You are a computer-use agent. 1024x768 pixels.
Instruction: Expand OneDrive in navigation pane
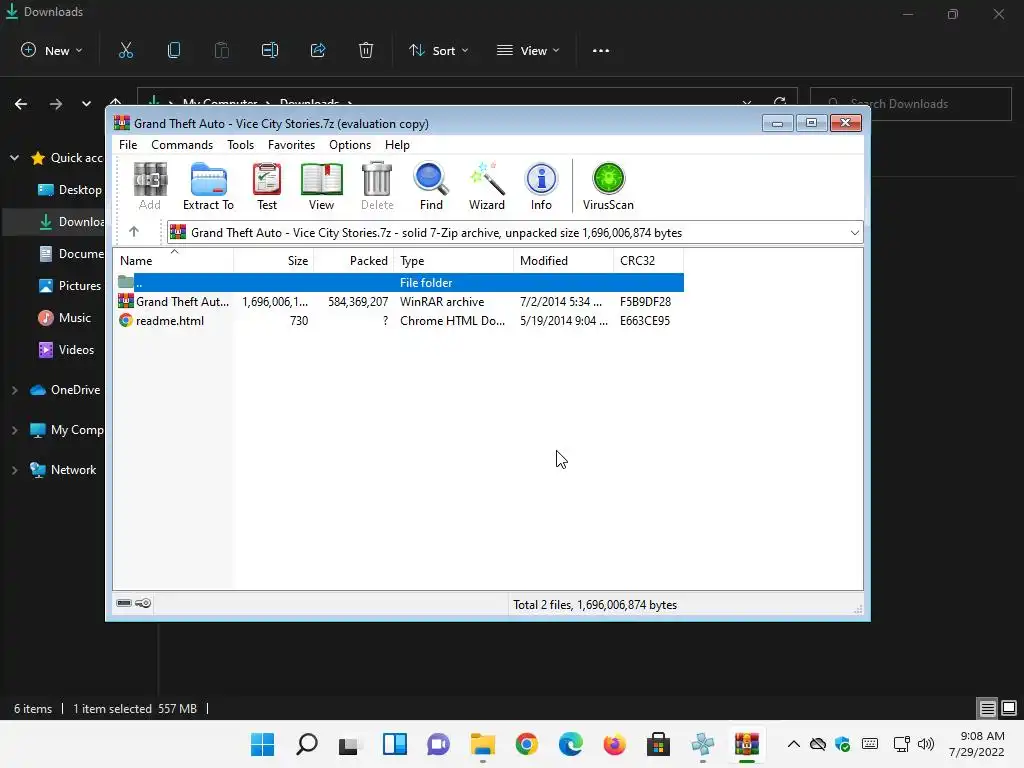[14, 390]
